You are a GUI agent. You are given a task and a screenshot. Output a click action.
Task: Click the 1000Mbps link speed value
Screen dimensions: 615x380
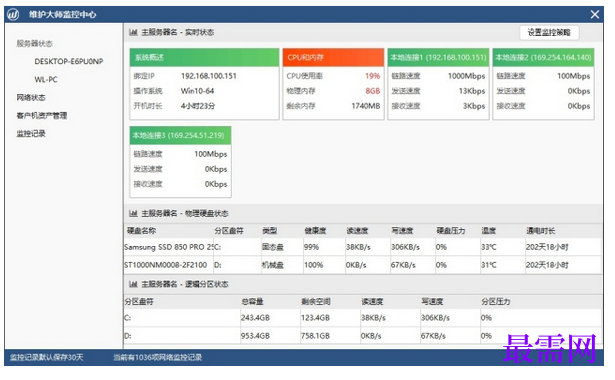coord(467,76)
